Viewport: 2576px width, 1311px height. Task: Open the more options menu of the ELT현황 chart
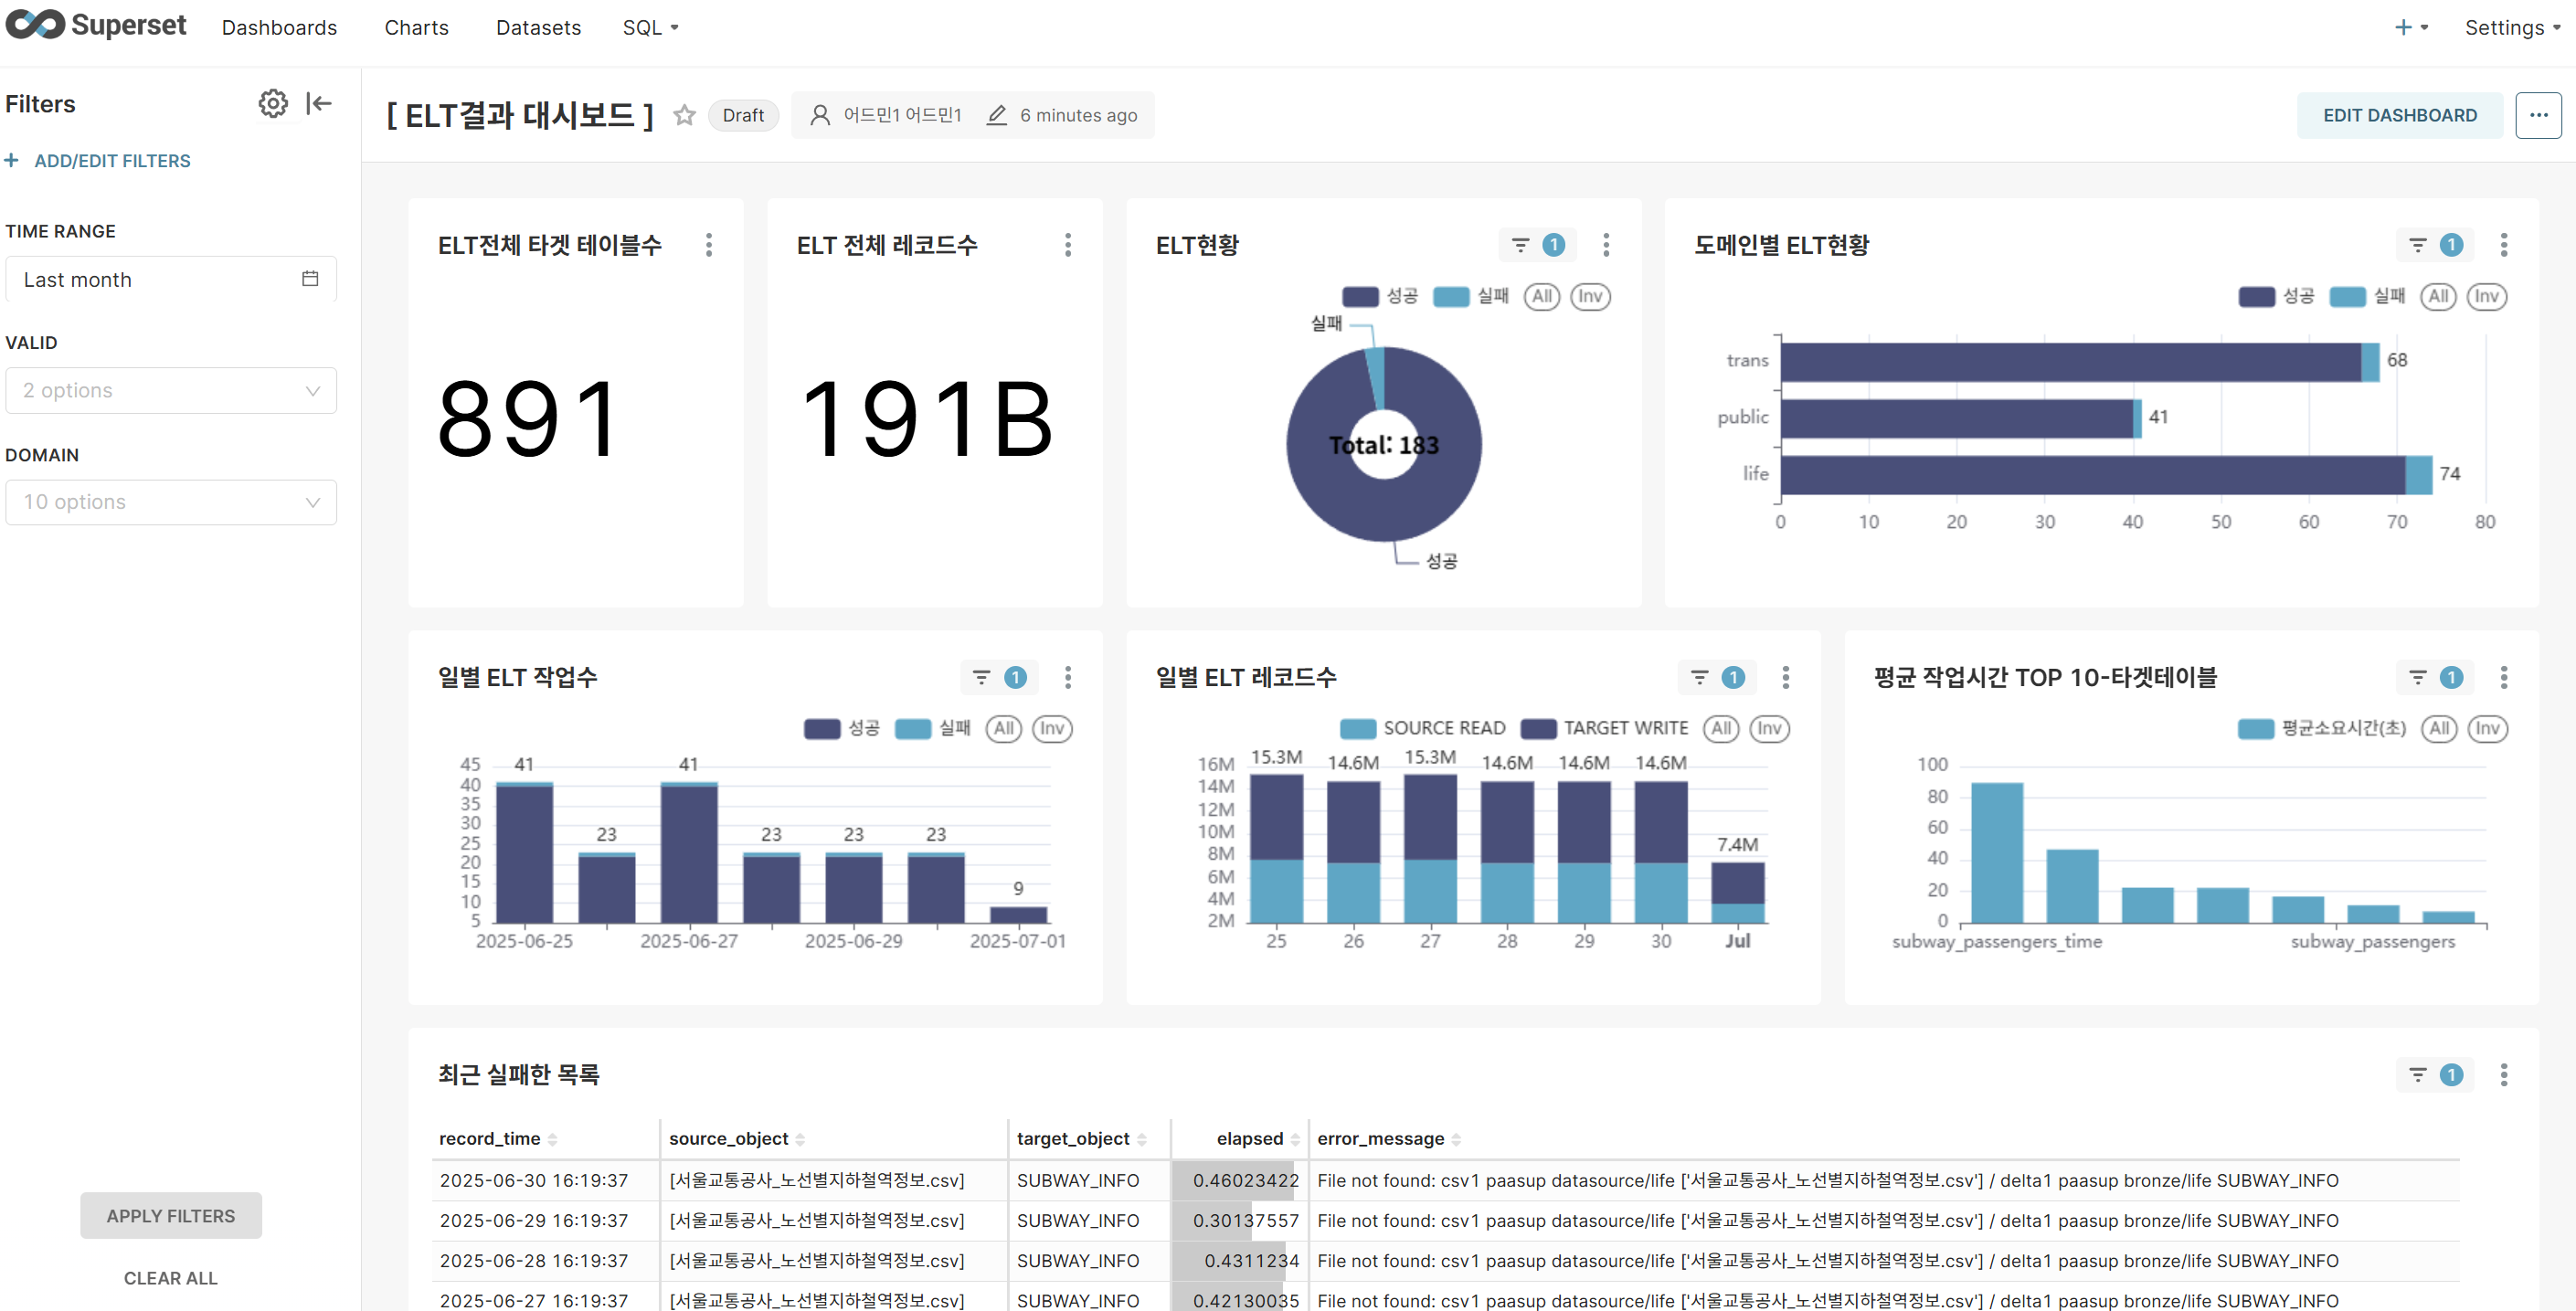(1606, 245)
